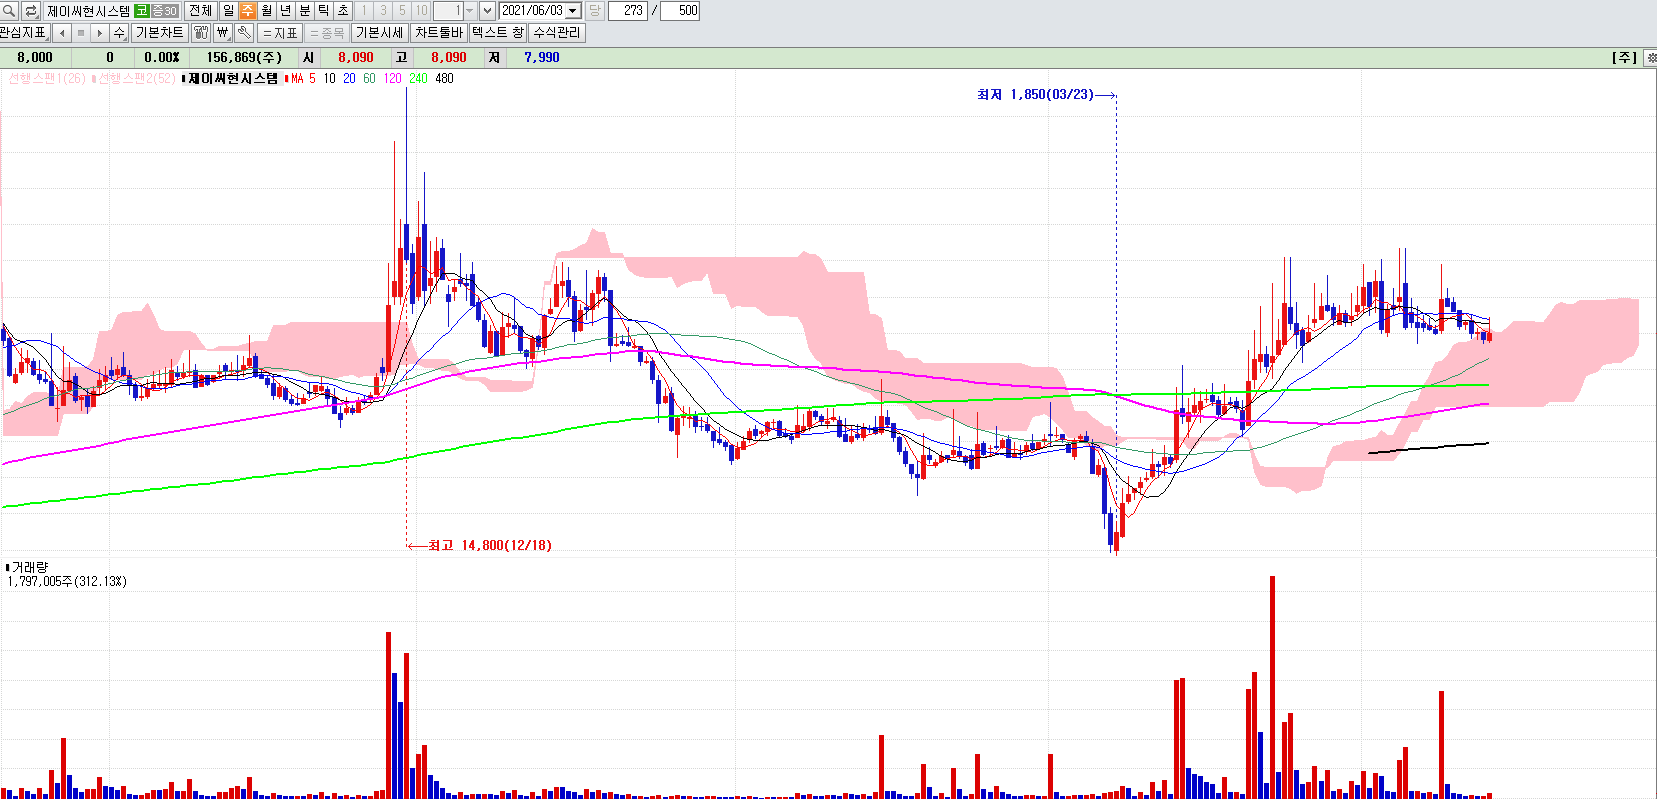Click the refresh/swap arrows icon
1657x799 pixels.
[30, 10]
